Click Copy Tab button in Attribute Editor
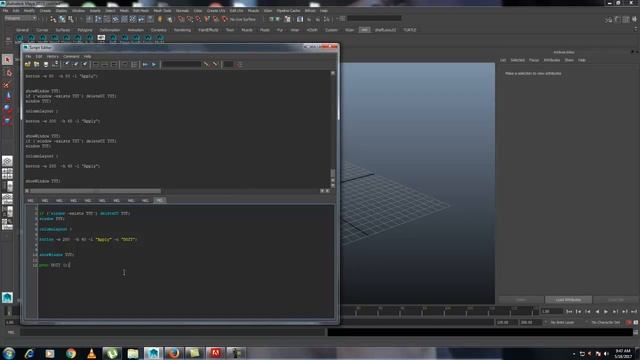 [x=616, y=300]
